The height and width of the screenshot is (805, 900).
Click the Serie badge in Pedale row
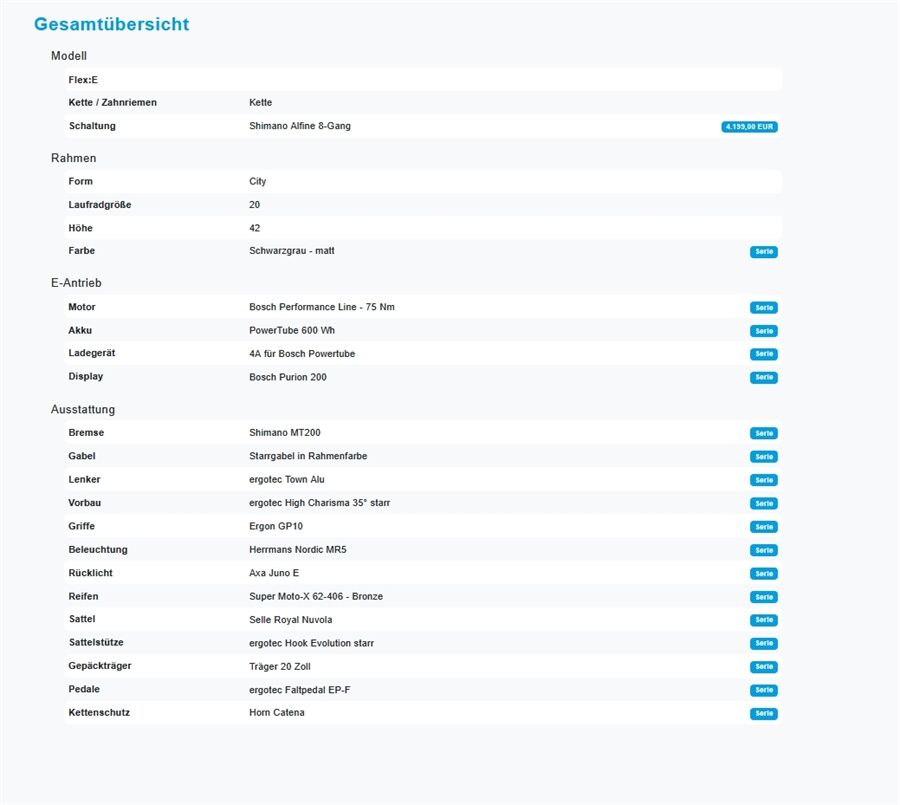tap(763, 691)
